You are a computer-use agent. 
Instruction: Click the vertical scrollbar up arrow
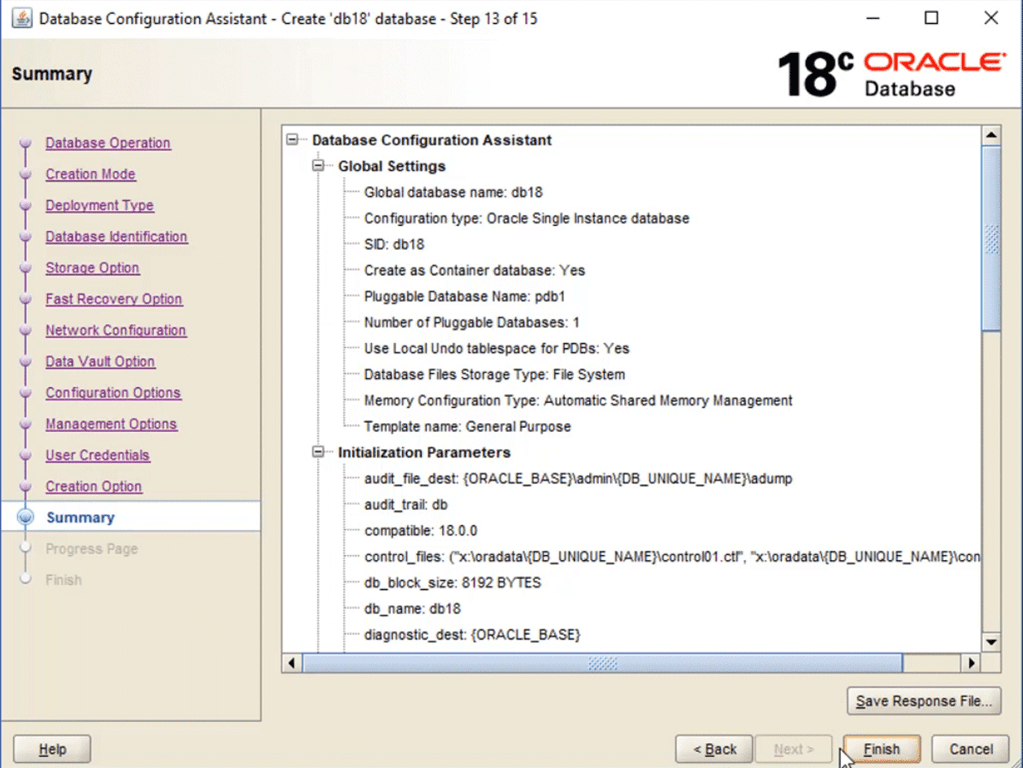pyautogui.click(x=991, y=136)
